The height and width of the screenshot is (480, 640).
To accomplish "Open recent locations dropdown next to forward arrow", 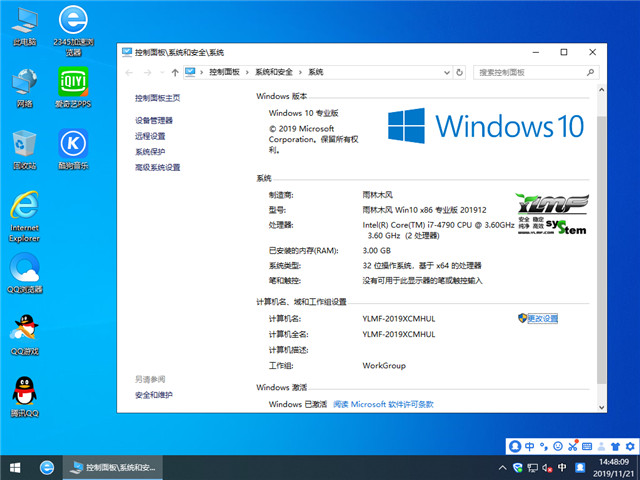I will coord(162,73).
